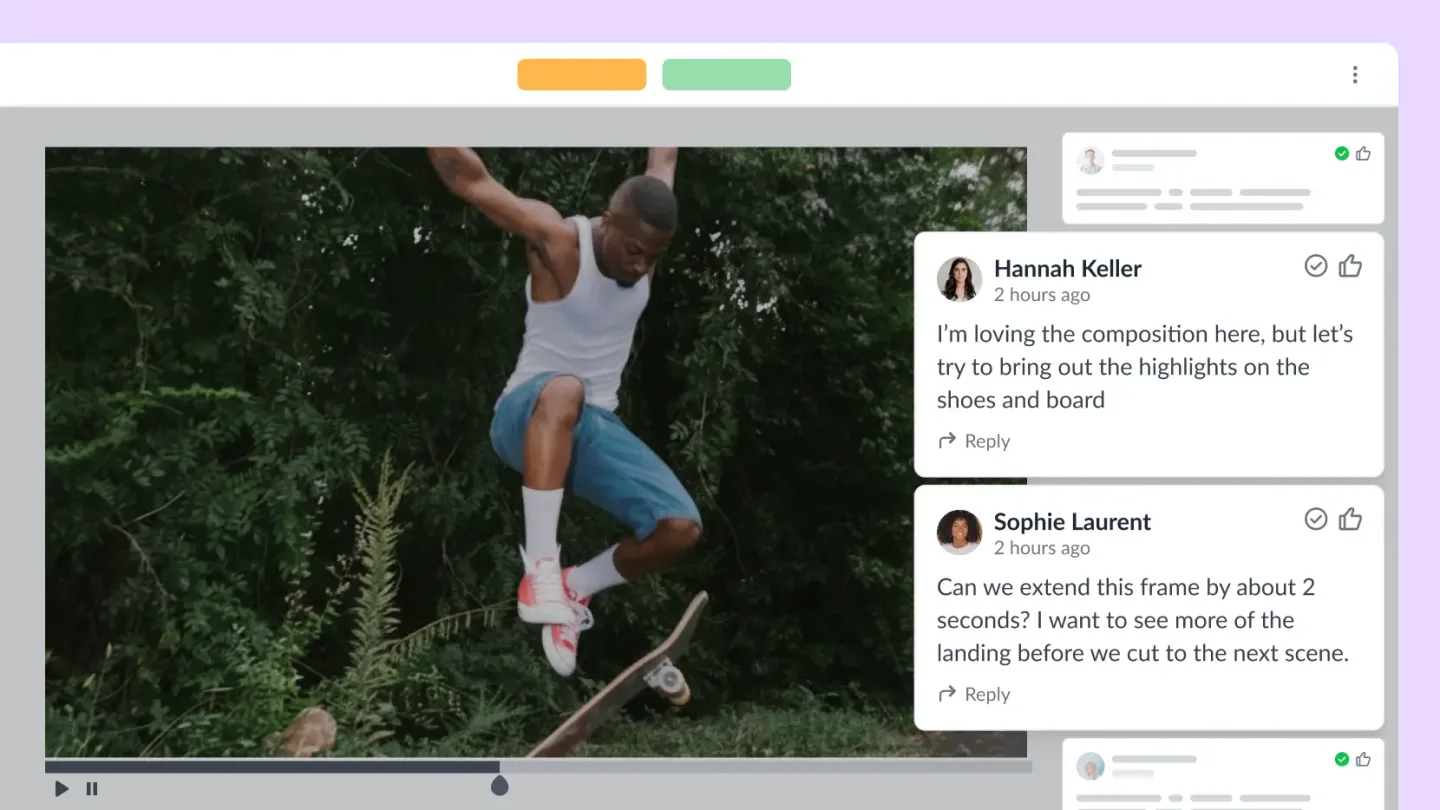
Task: Click the green resolved check on the bottom comment card
Action: point(1342,759)
